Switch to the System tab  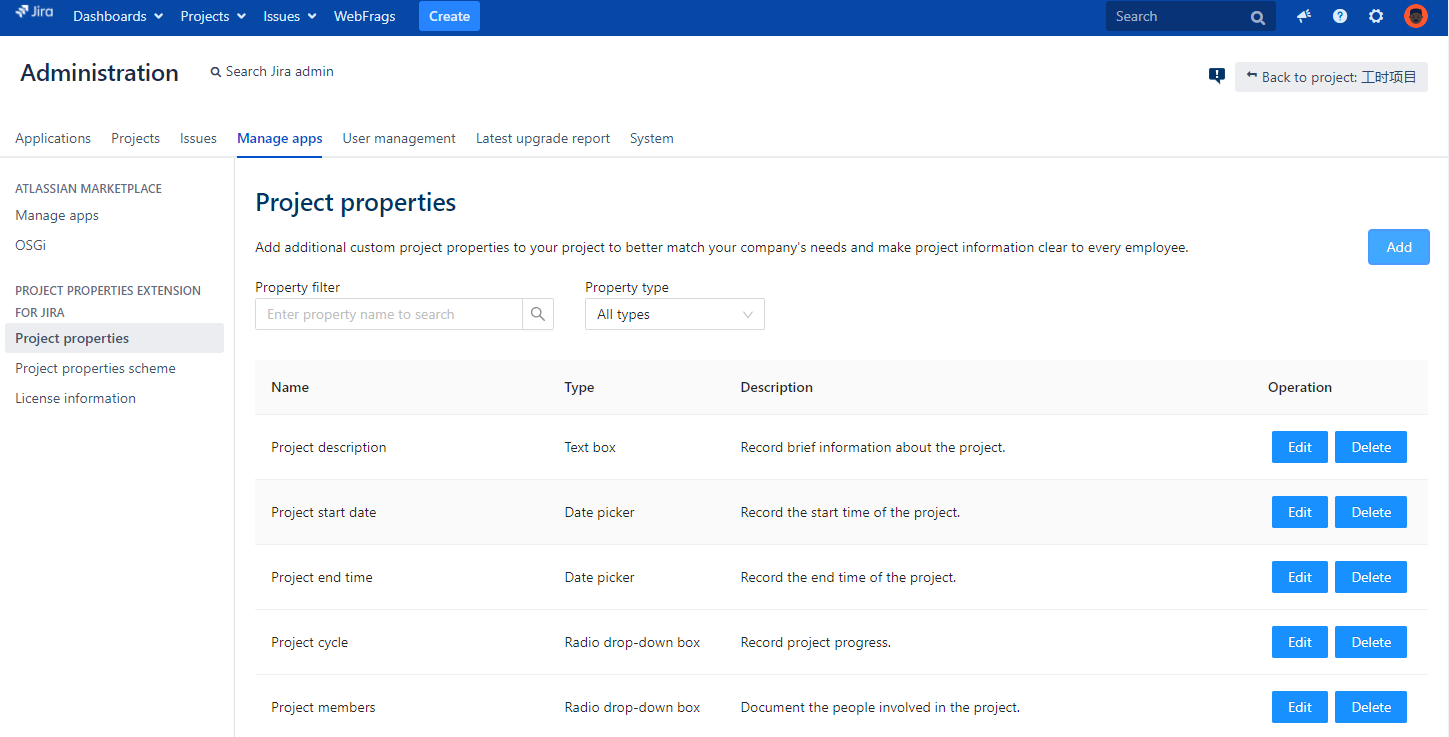coord(652,138)
